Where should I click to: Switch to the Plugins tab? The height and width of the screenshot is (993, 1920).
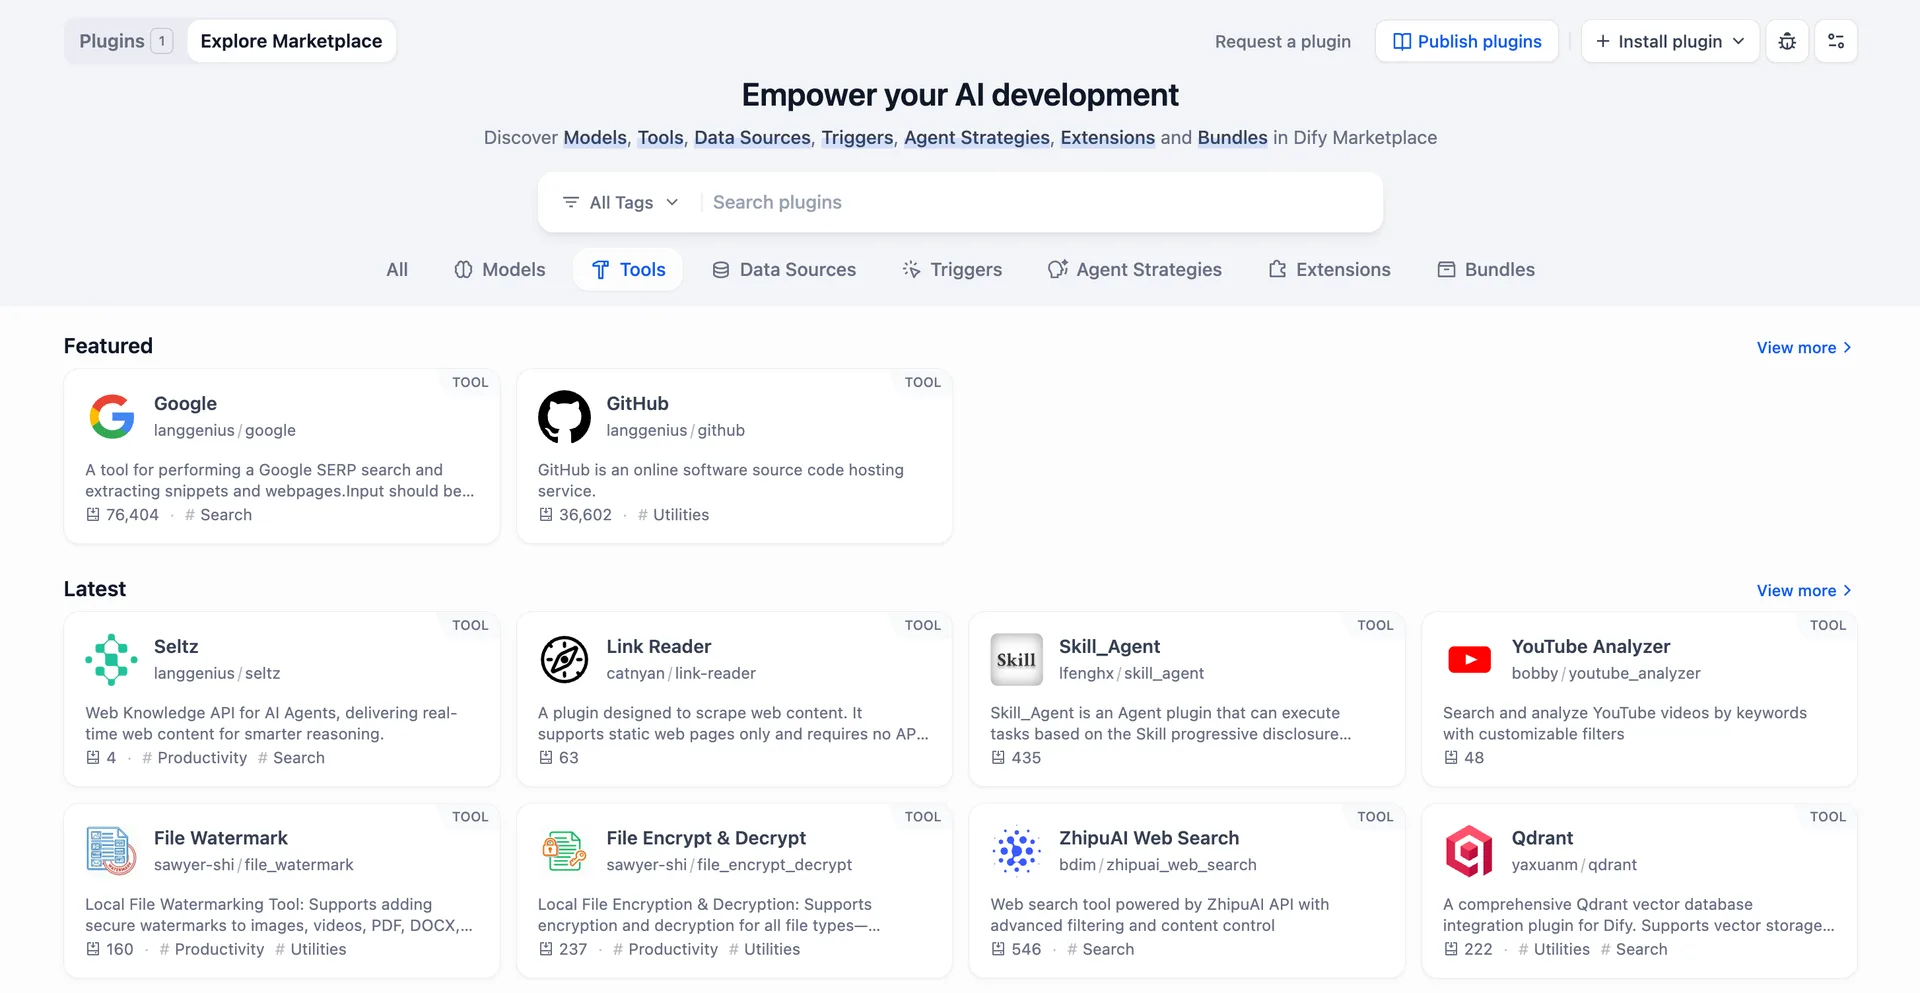(x=126, y=41)
